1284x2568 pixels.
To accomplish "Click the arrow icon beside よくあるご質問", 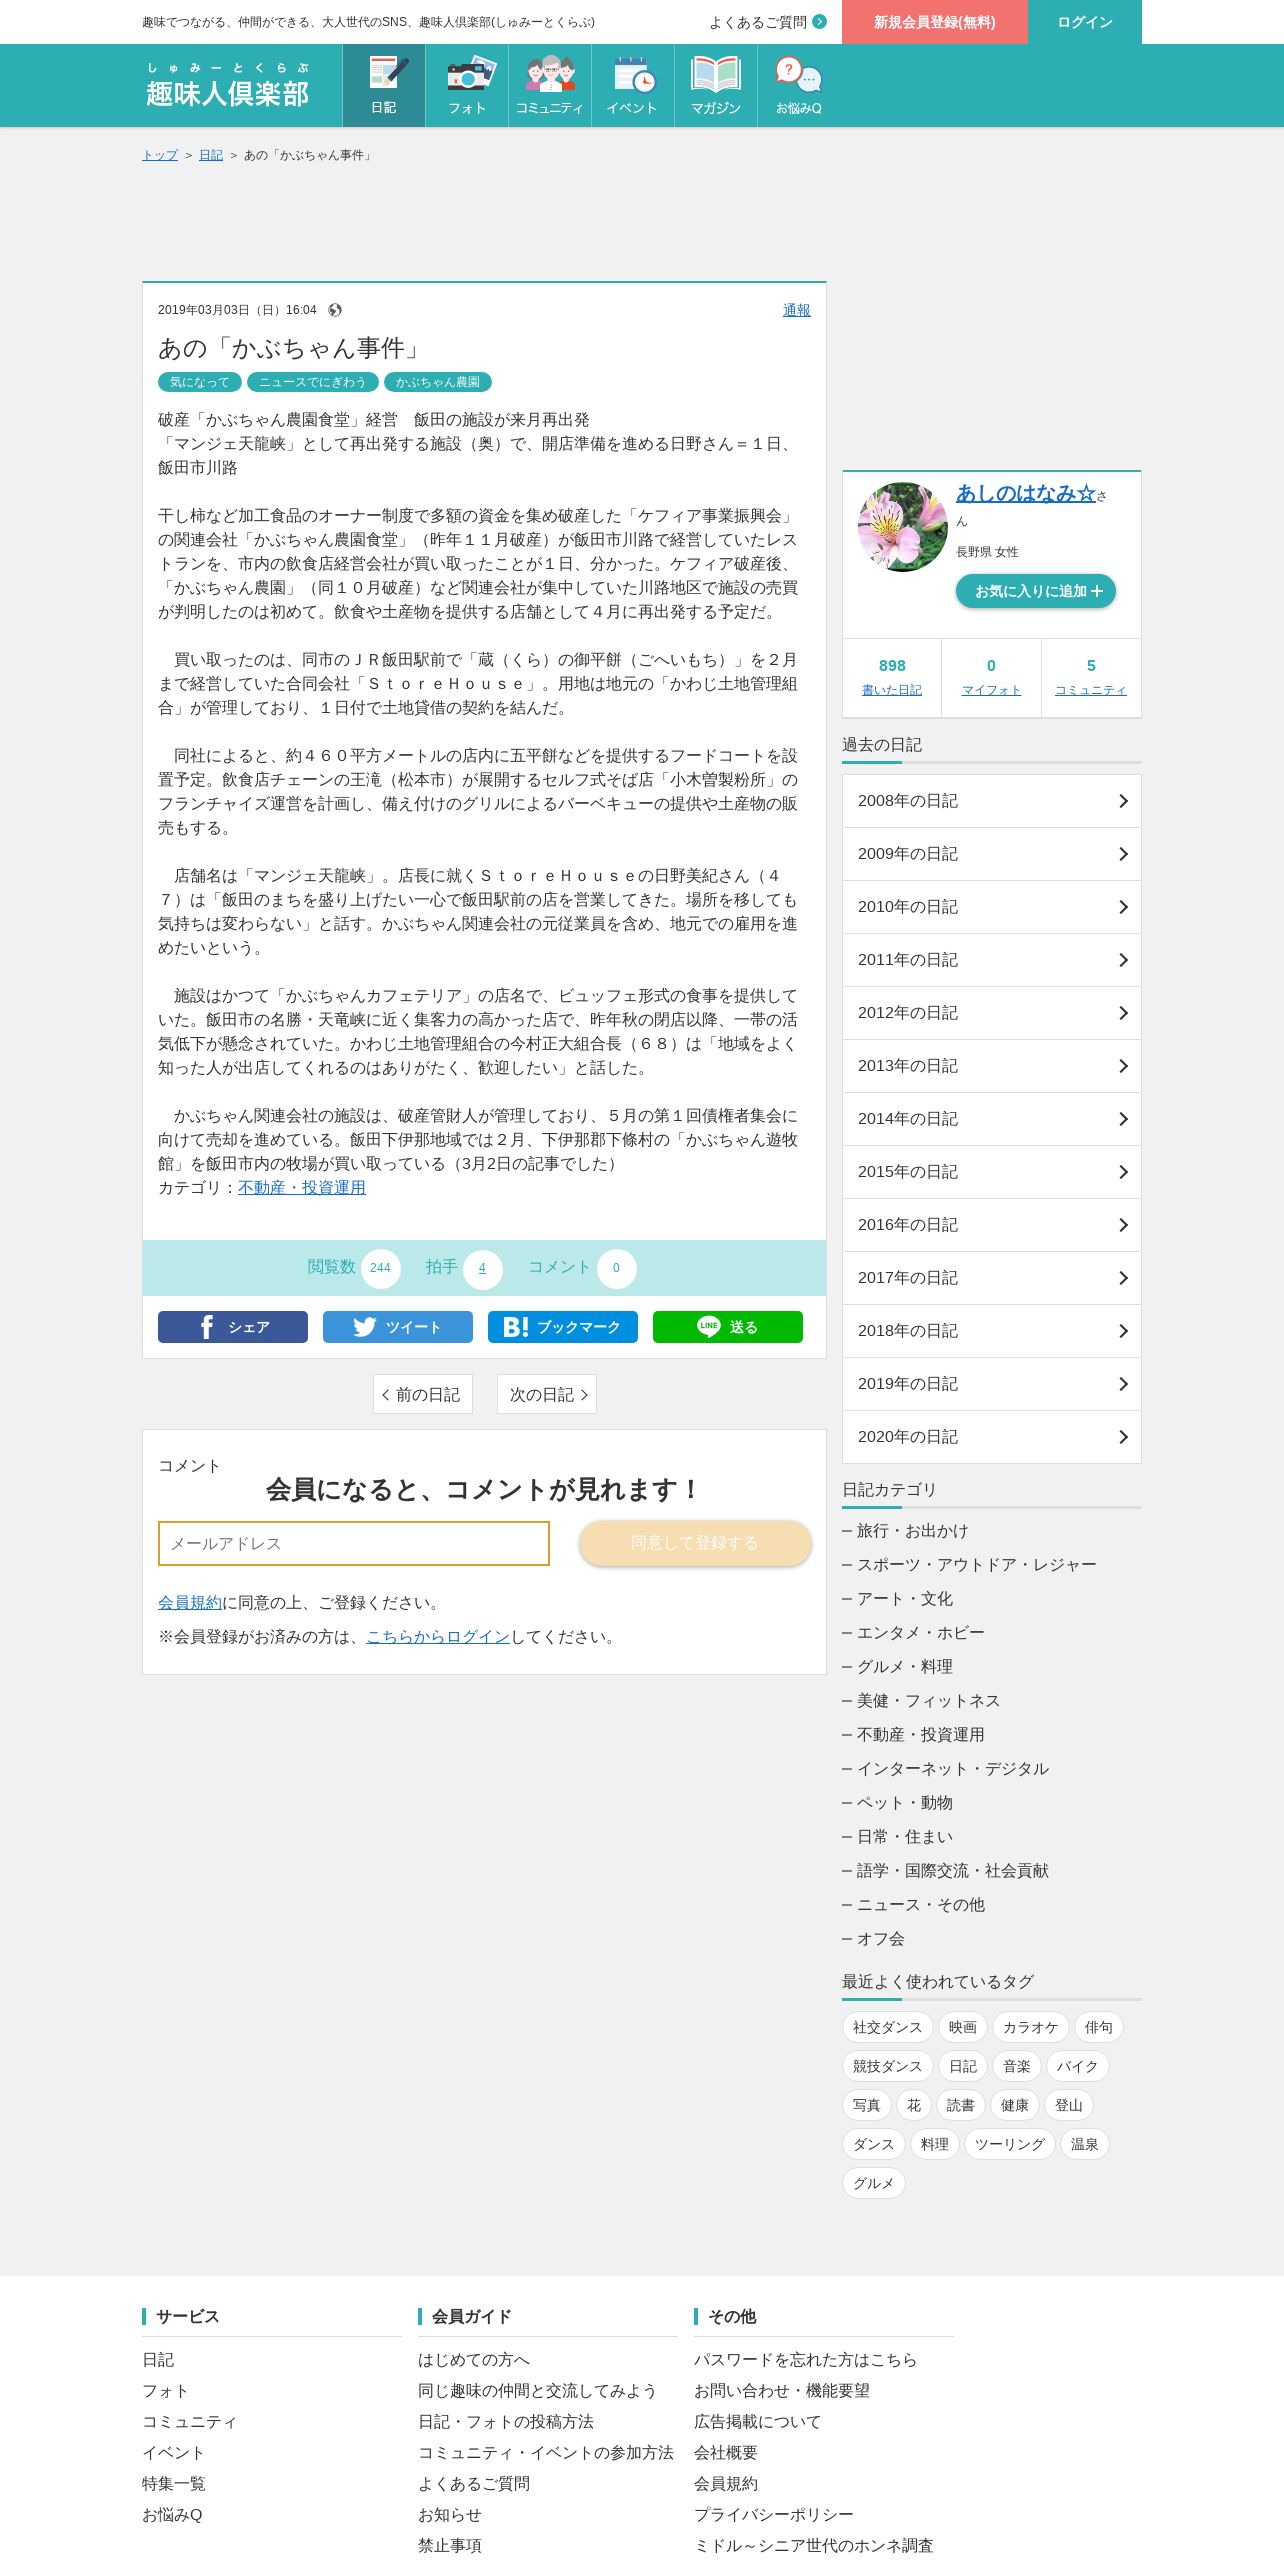I will pos(820,22).
